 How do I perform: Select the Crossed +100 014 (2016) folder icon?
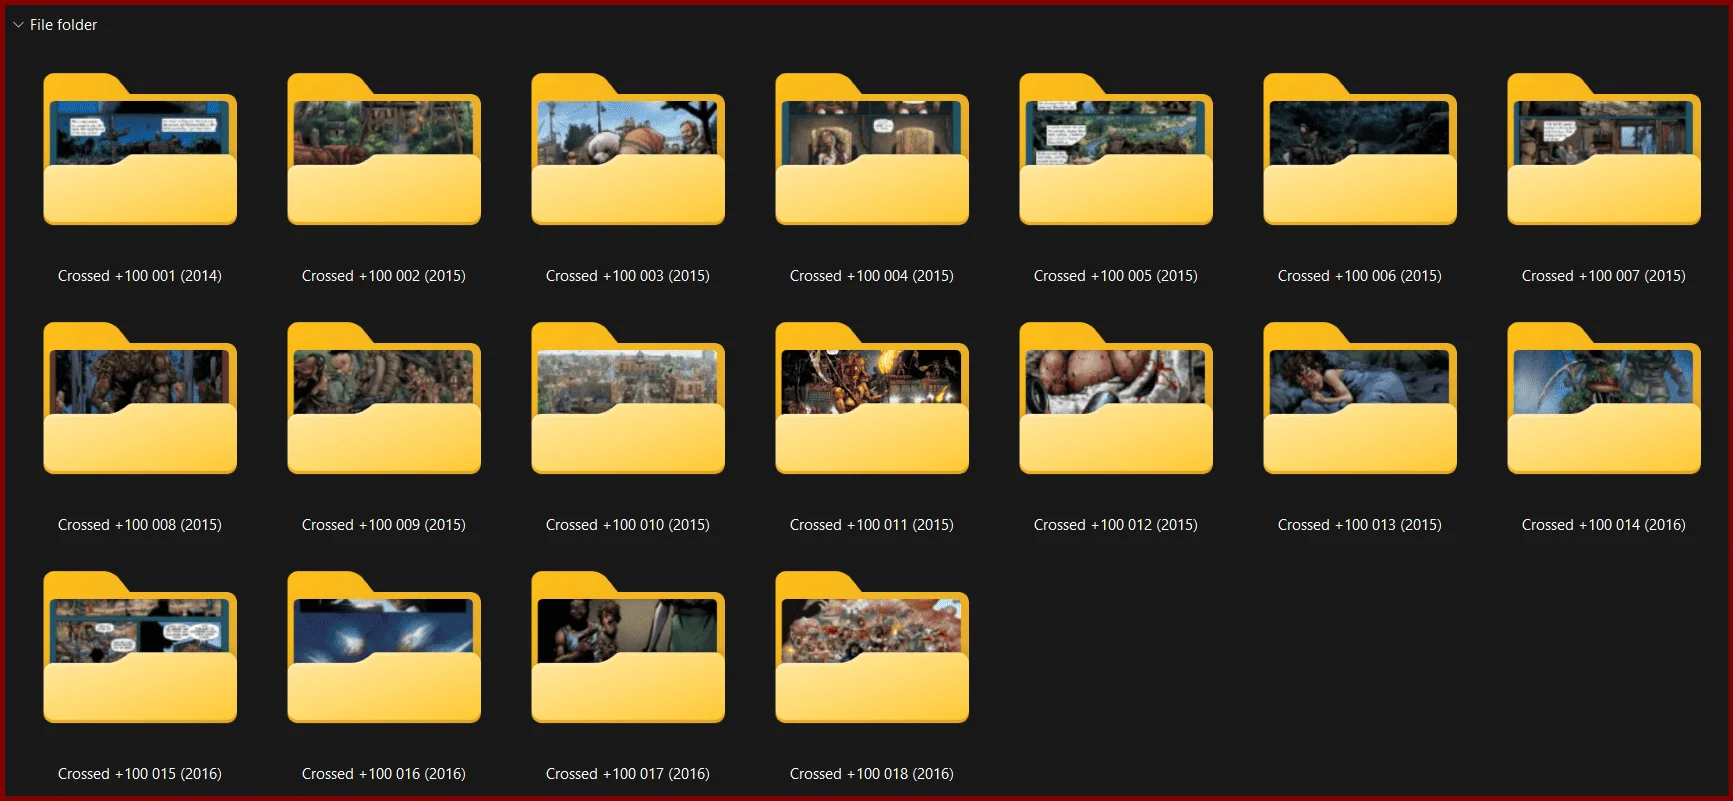1604,398
